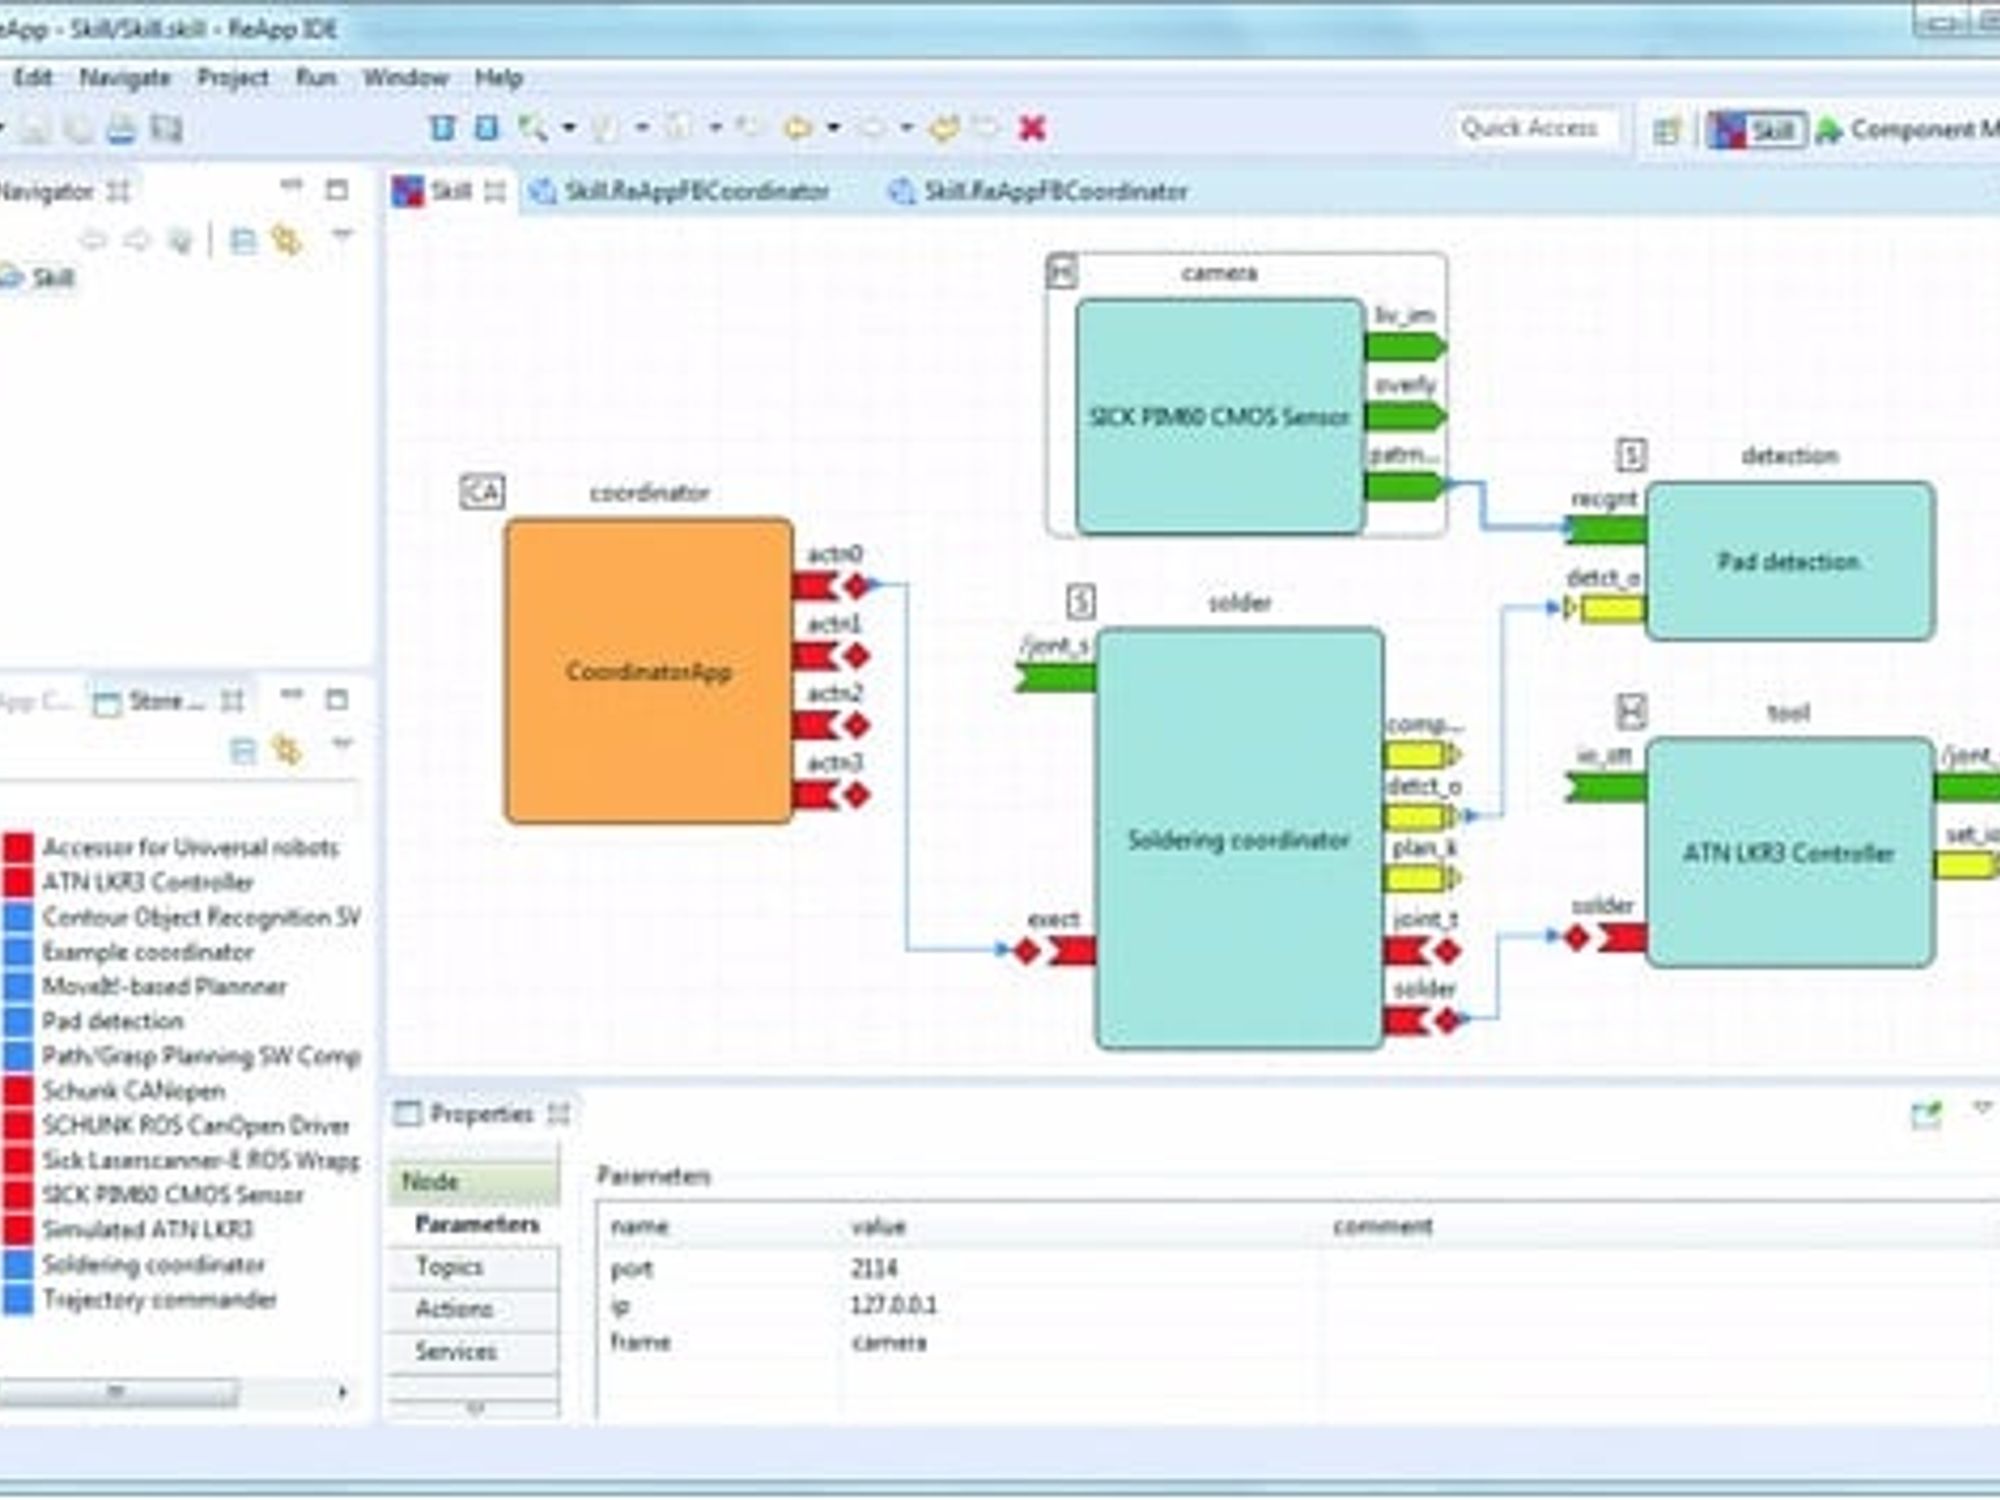Select Contour Object Recognition item
2000x1500 pixels.
(184, 917)
